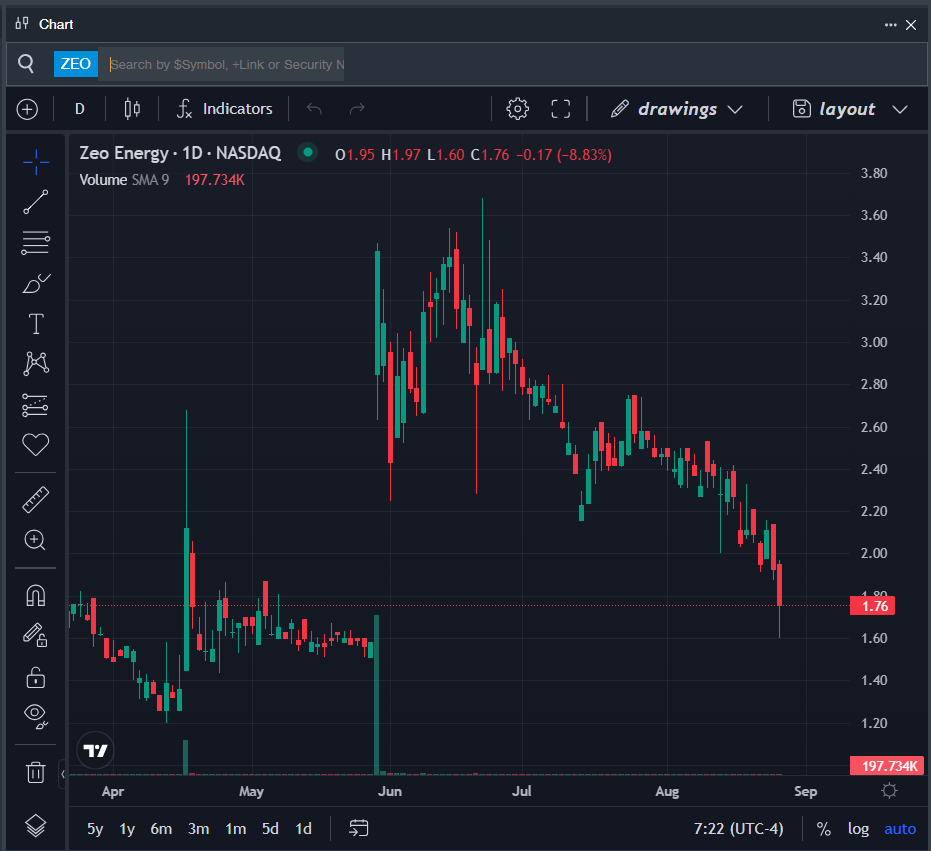Toggle percentage scale mode
The image size is (931, 851).
(824, 828)
